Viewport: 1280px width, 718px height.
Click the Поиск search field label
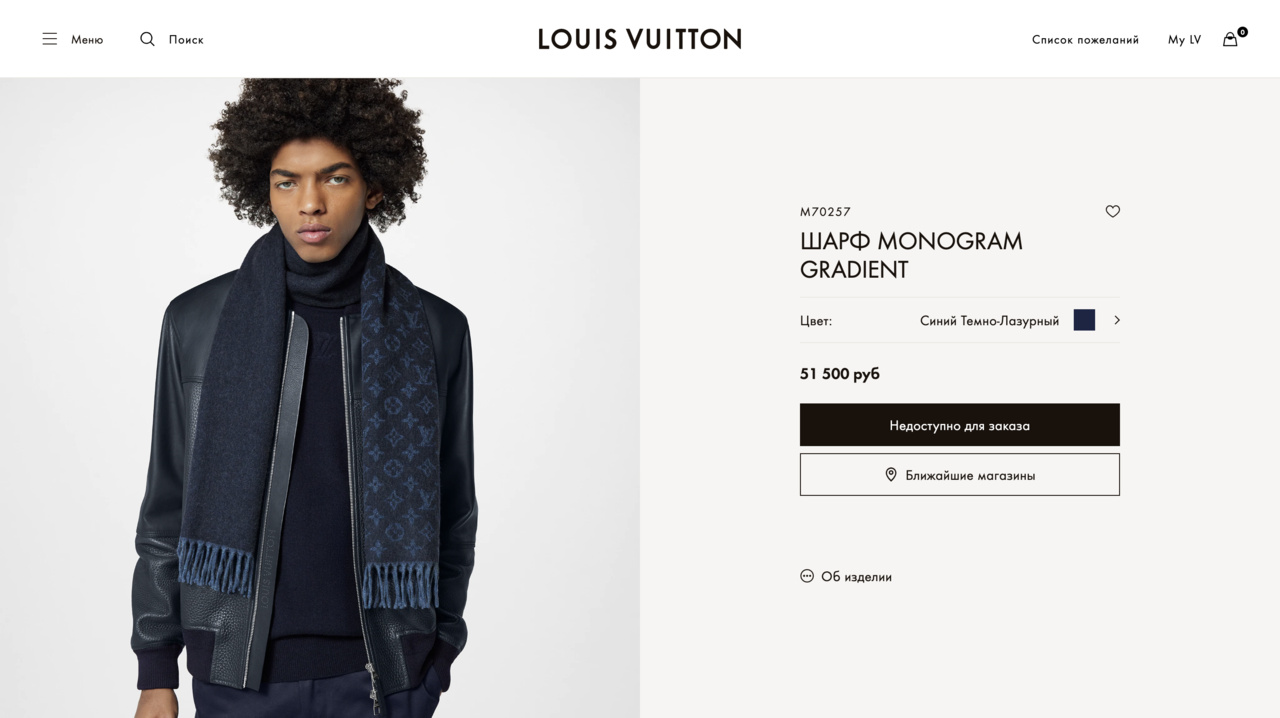(x=186, y=39)
